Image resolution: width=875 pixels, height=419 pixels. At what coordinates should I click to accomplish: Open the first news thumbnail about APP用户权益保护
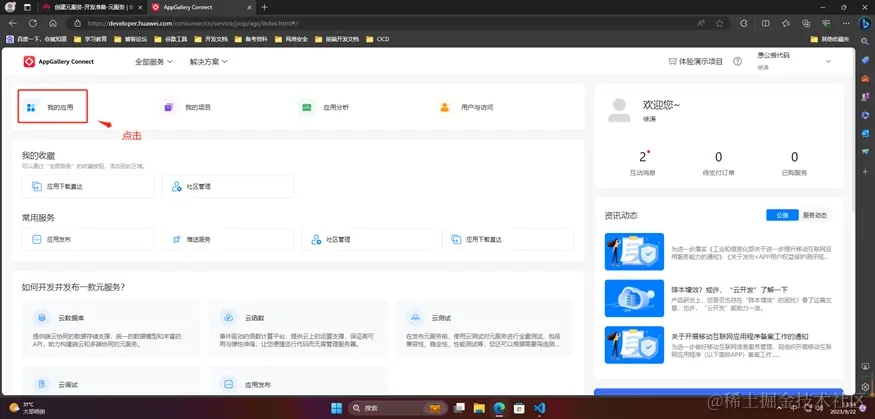coord(634,252)
